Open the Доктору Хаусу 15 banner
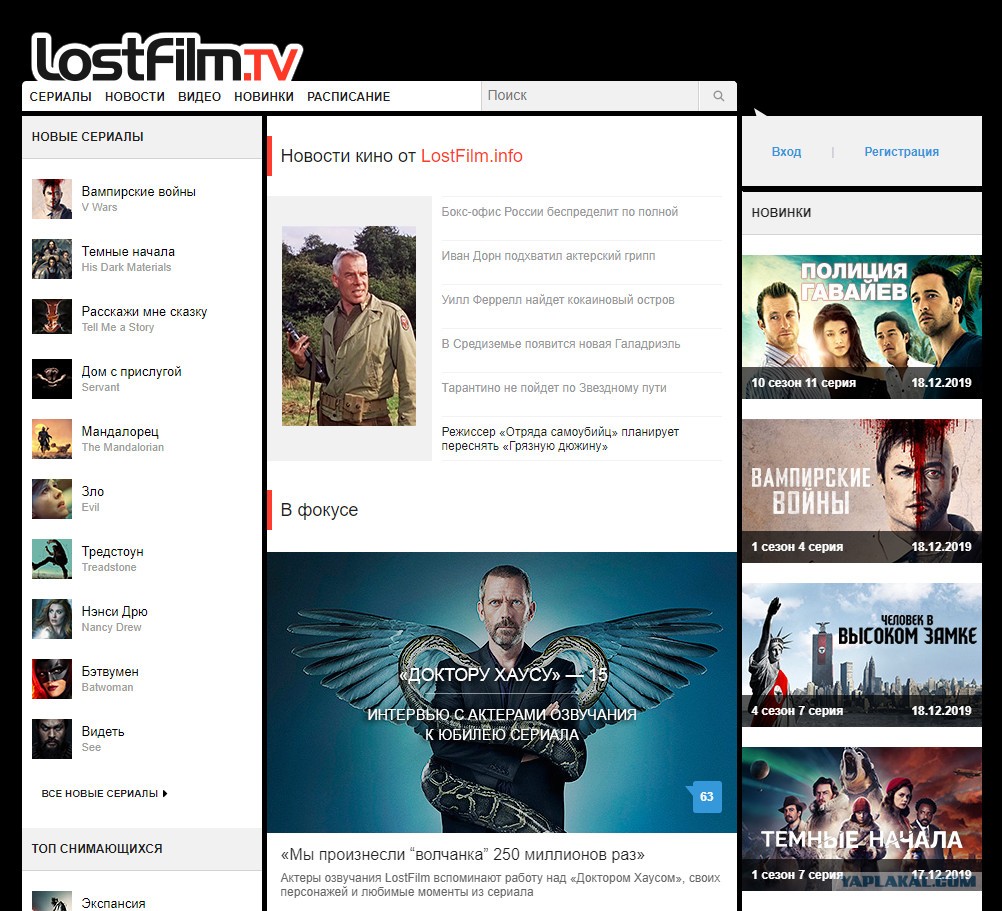 (x=502, y=693)
